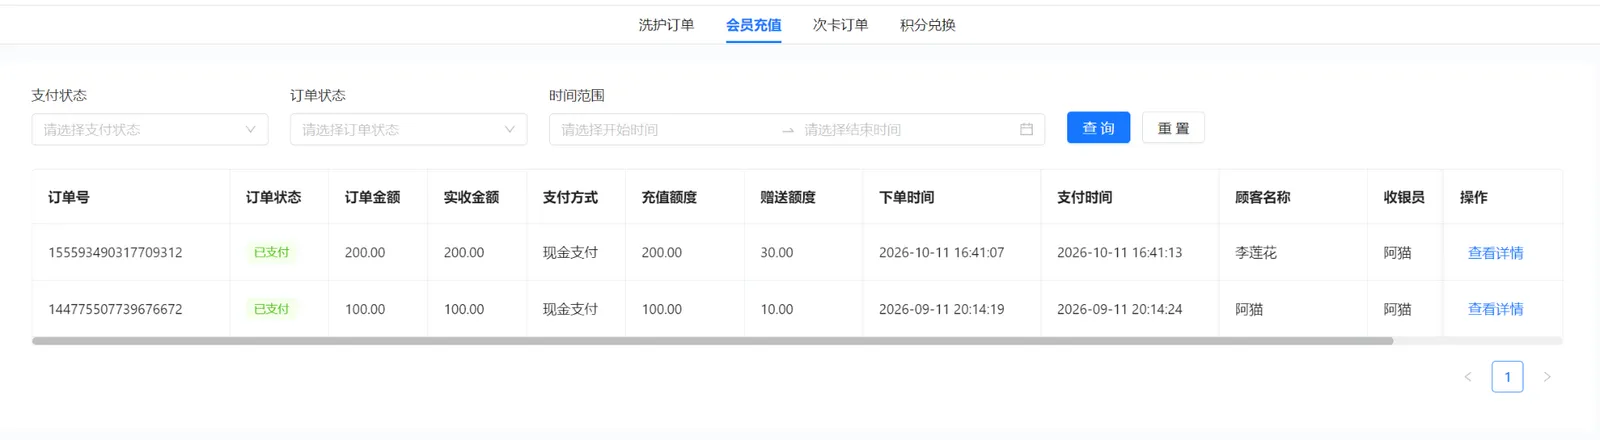The width and height of the screenshot is (1600, 440).
Task: Open the 次卡订单 tab
Action: click(x=840, y=25)
